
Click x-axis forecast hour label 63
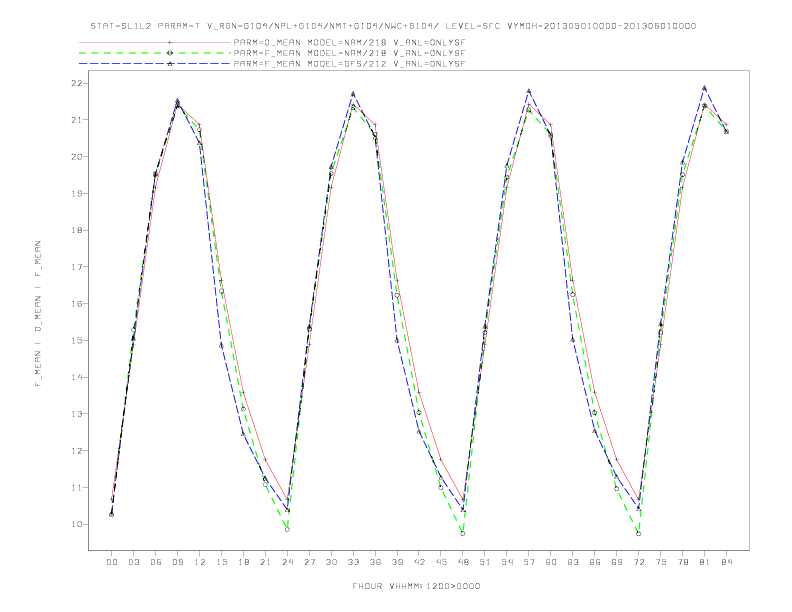[x=573, y=562]
